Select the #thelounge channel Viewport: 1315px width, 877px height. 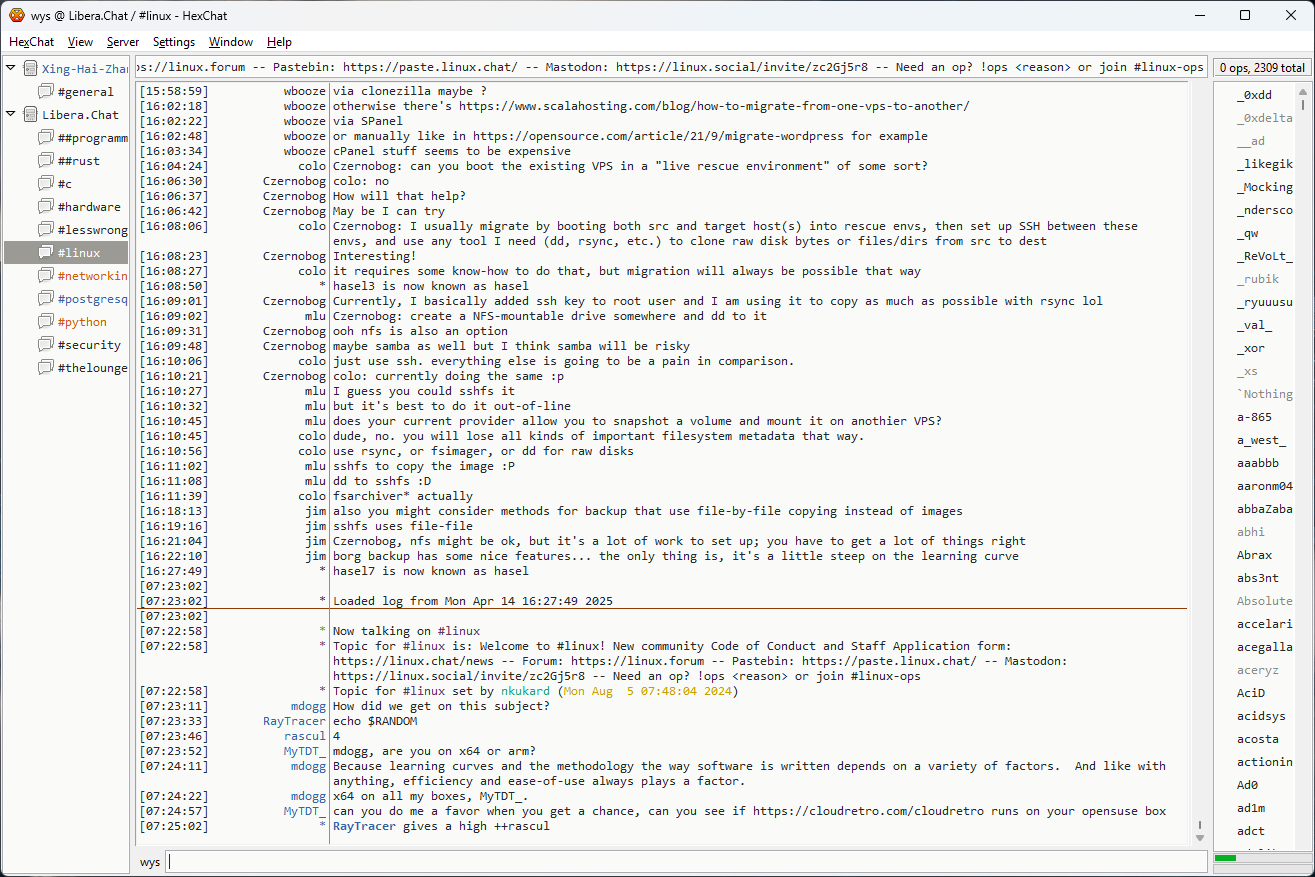92,368
